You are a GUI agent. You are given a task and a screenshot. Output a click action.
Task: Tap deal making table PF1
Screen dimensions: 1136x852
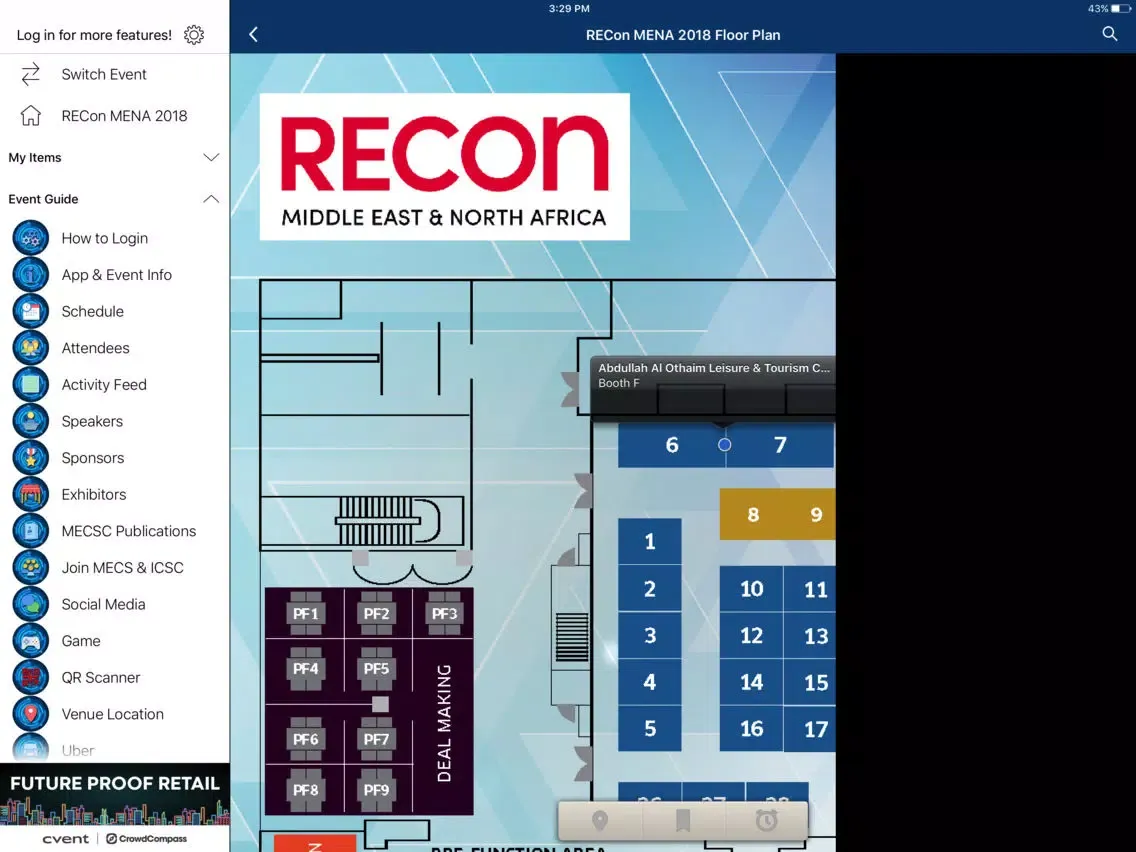(x=305, y=613)
